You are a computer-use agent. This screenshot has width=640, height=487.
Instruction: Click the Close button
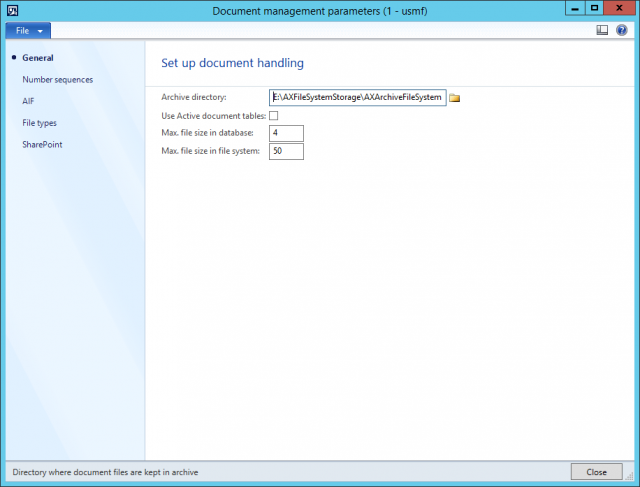pos(596,472)
